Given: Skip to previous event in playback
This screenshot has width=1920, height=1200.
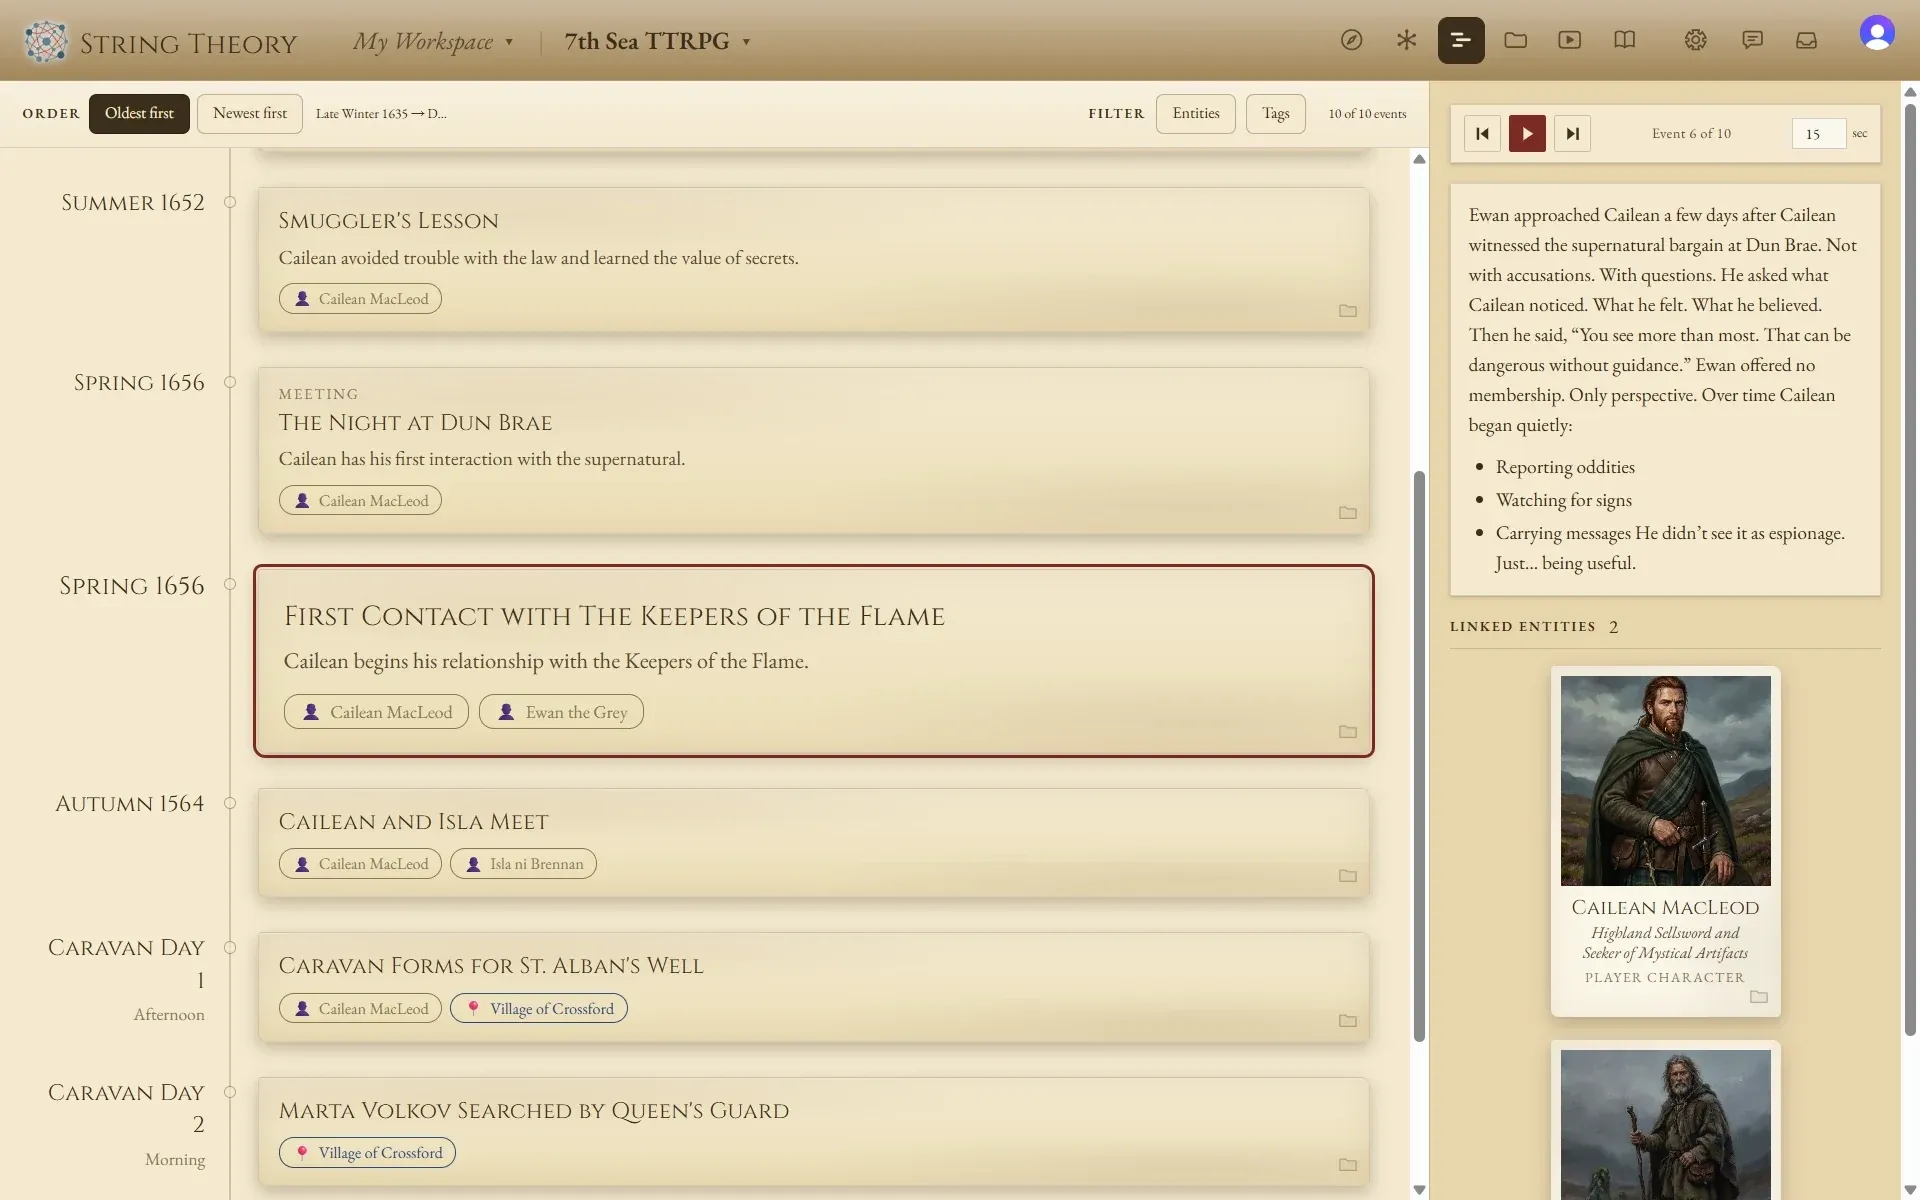Looking at the screenshot, I should pyautogui.click(x=1482, y=133).
